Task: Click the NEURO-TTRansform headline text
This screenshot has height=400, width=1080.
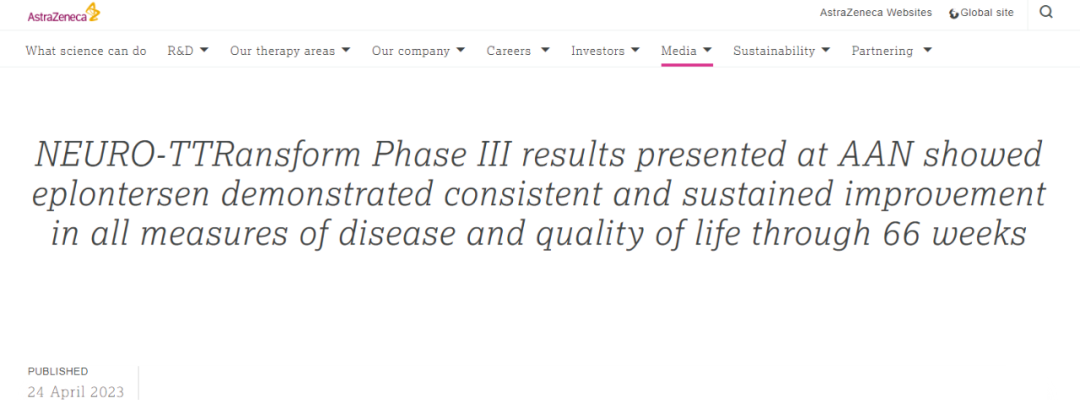Action: 540,194
